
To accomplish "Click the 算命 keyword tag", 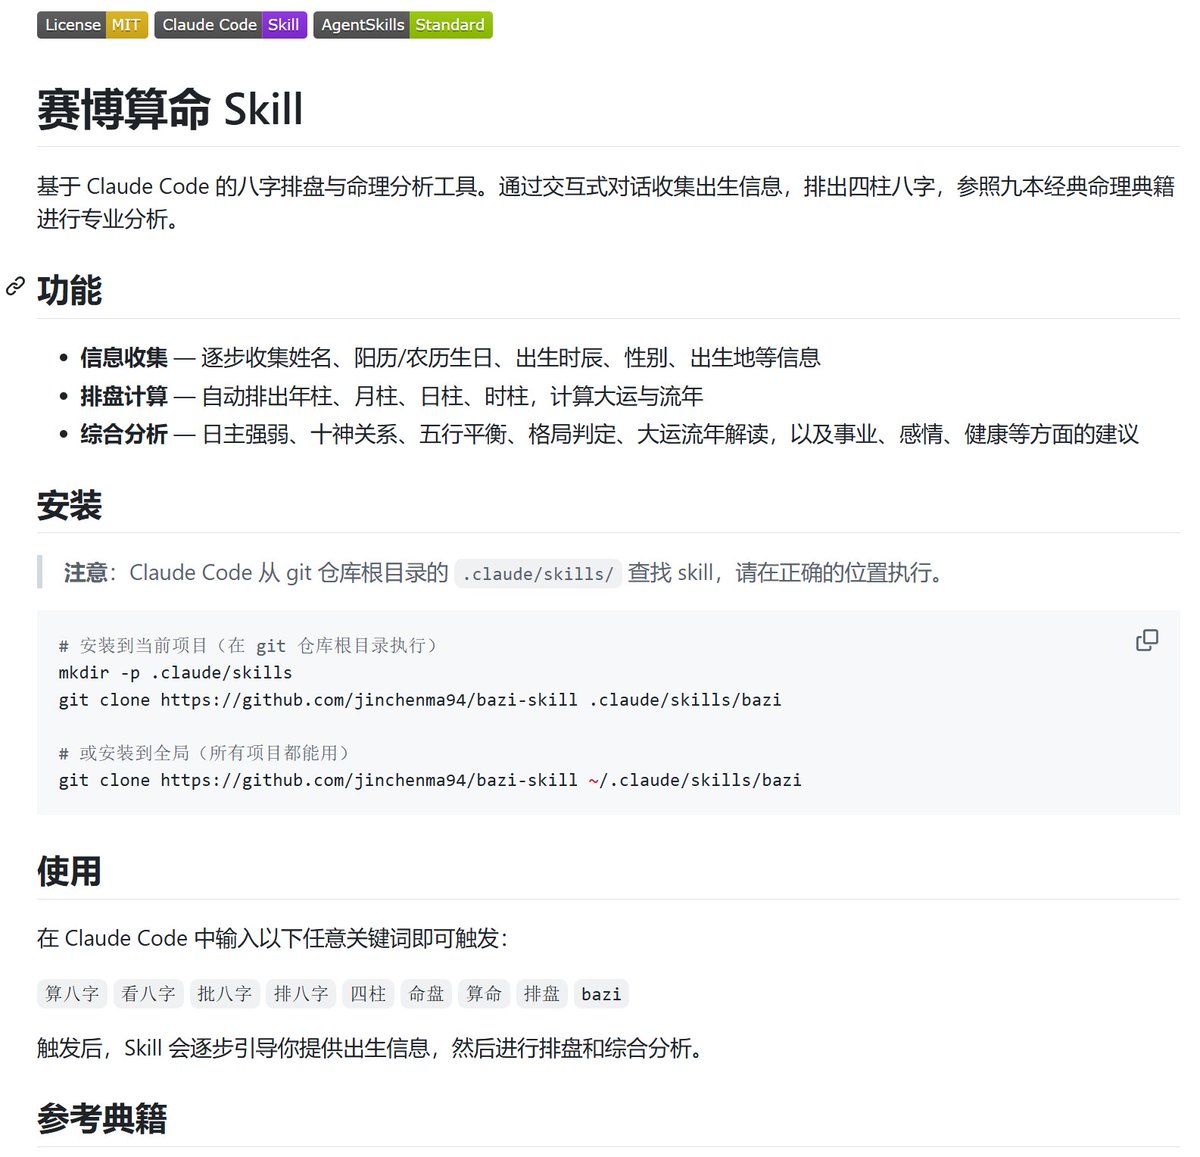I will tap(484, 994).
